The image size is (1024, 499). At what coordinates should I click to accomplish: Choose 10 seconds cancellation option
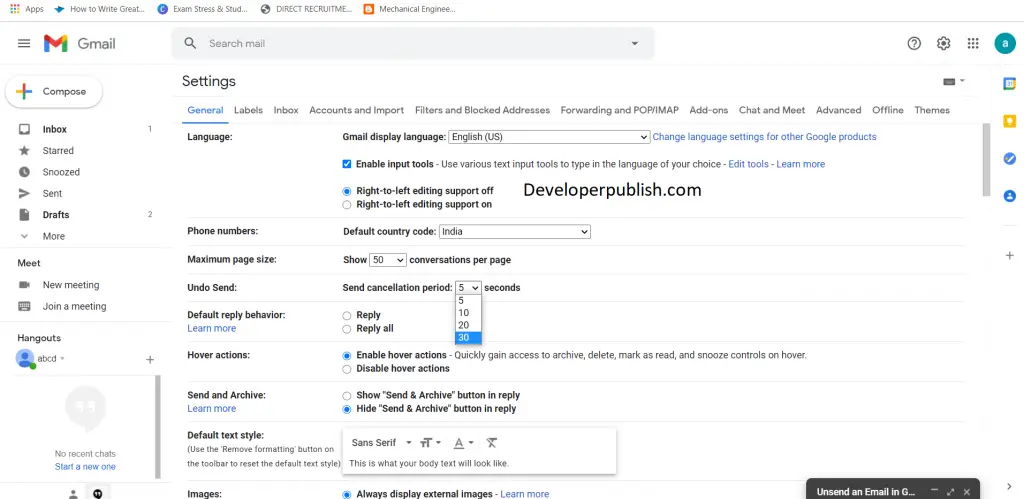click(x=468, y=313)
